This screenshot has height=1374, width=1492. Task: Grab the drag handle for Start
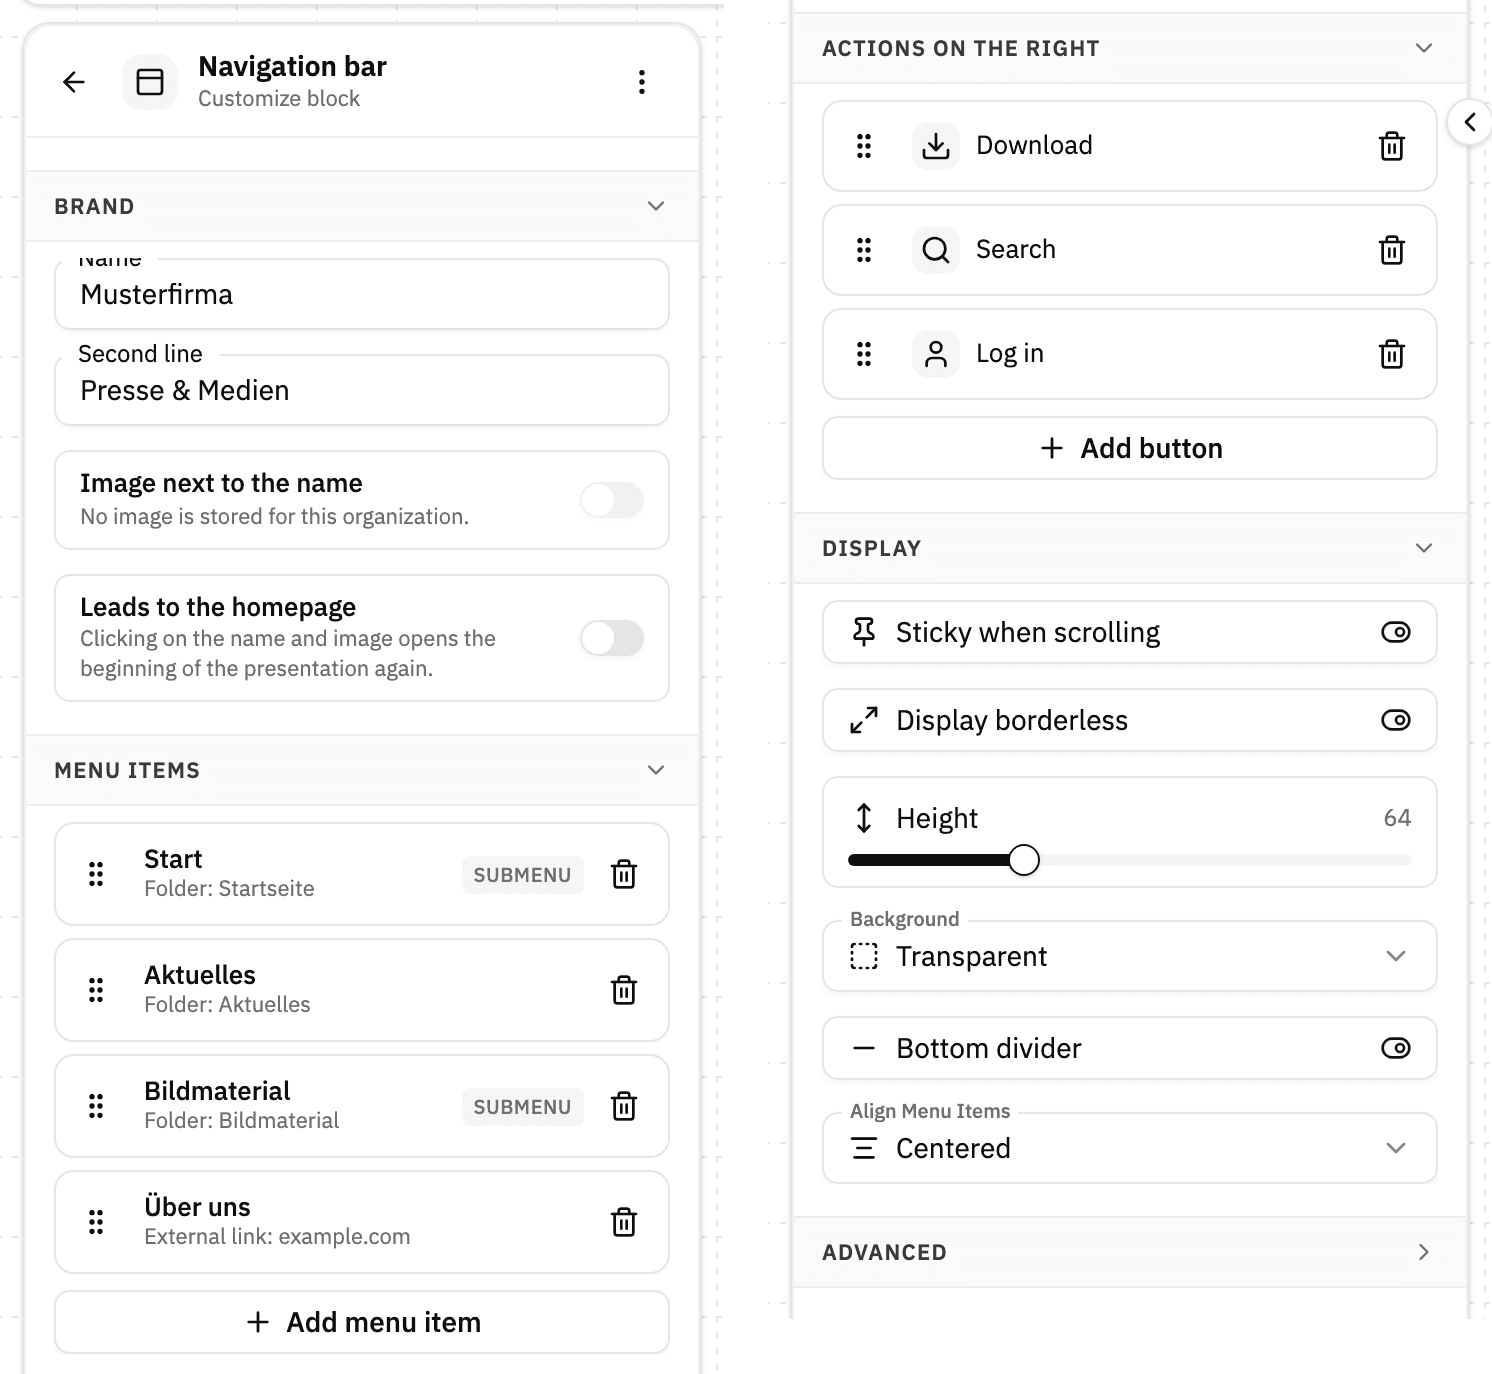pyautogui.click(x=96, y=874)
